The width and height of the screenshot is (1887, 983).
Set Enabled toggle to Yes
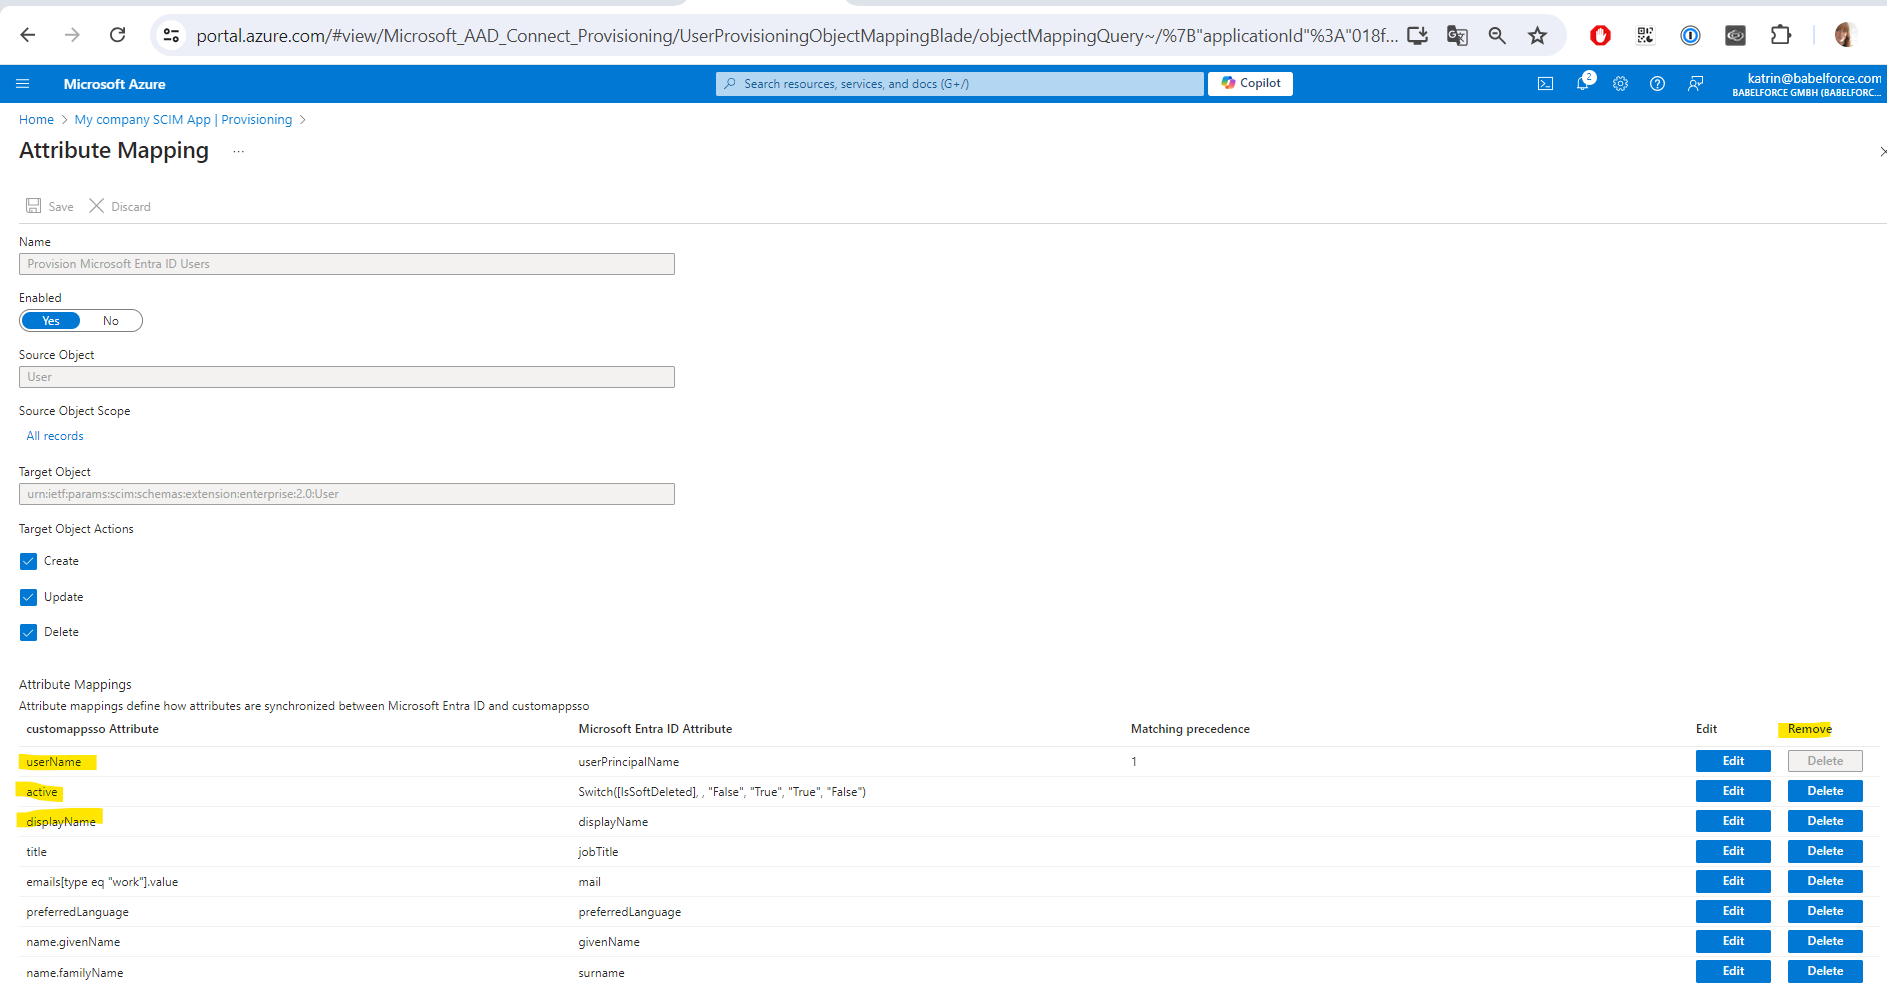51,321
